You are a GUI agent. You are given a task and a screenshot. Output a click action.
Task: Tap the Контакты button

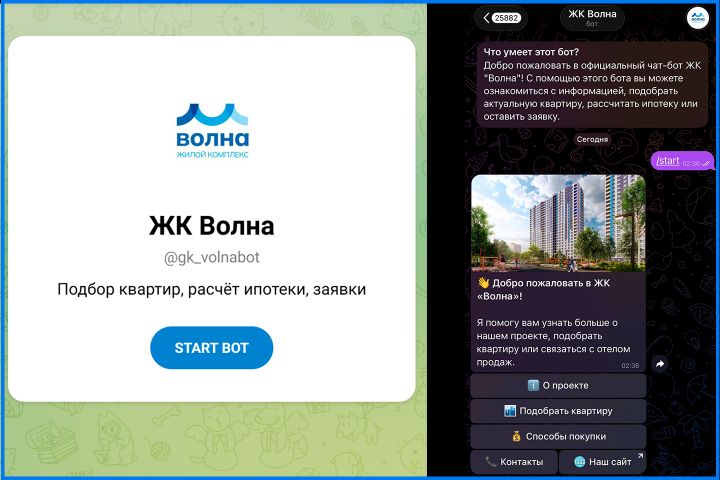pos(514,462)
